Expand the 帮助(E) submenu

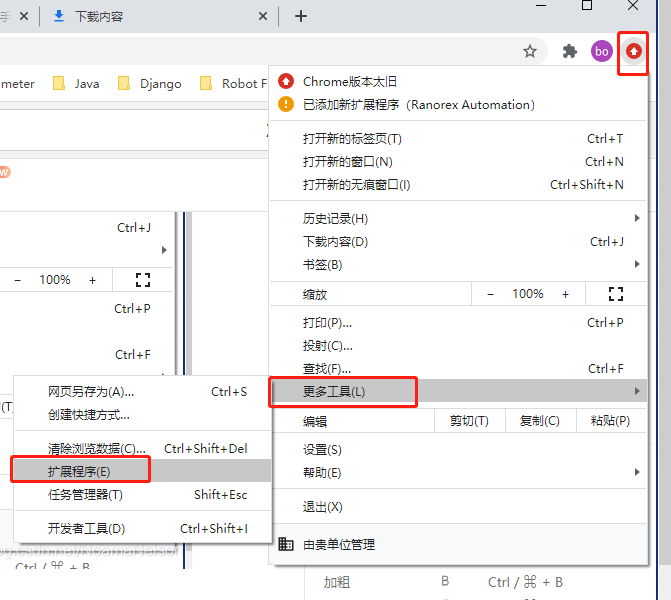coord(458,472)
